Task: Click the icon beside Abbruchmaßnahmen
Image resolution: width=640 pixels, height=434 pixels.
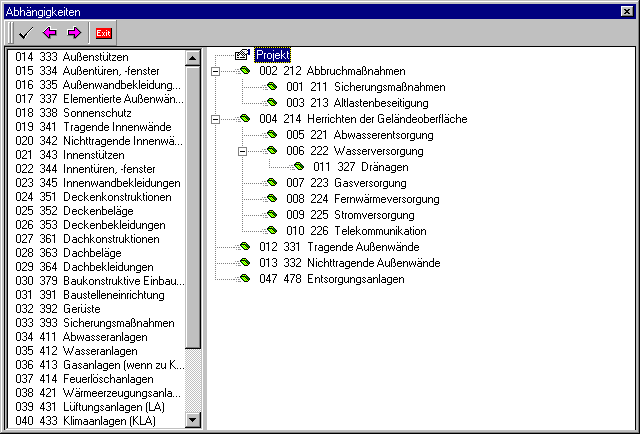Action: pyautogui.click(x=244, y=71)
